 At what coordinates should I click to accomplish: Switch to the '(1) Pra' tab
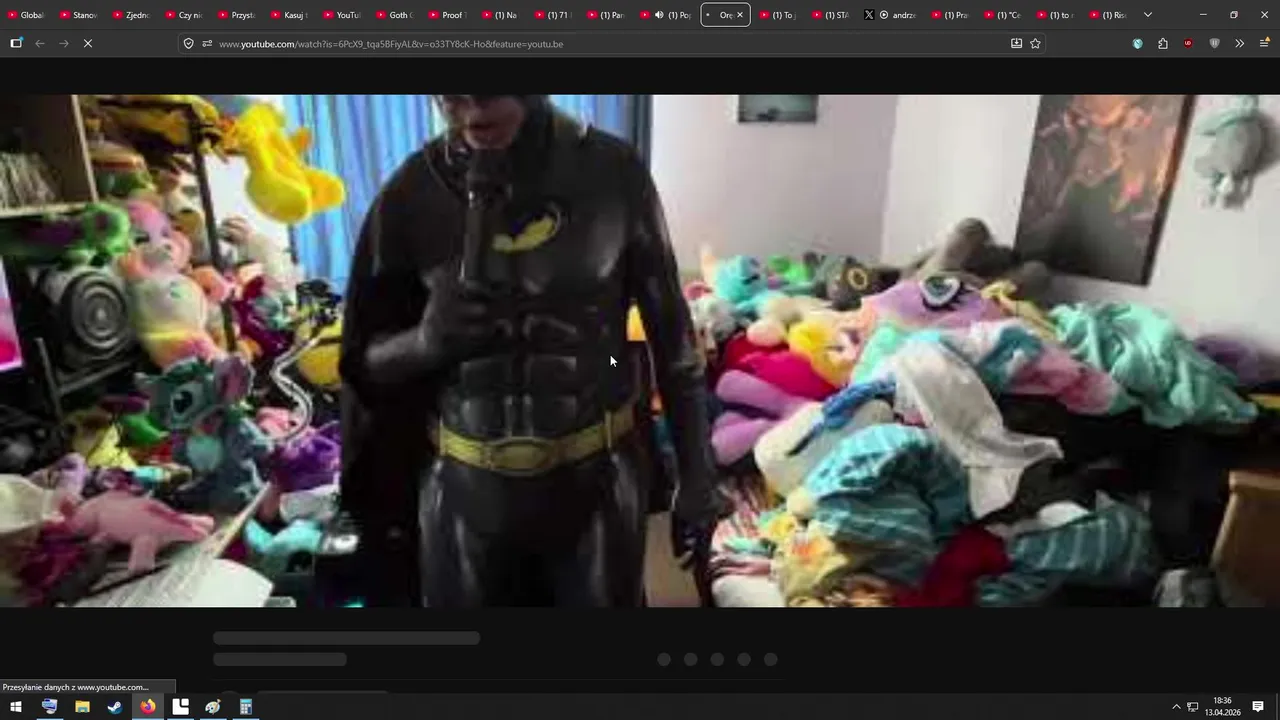(x=949, y=15)
